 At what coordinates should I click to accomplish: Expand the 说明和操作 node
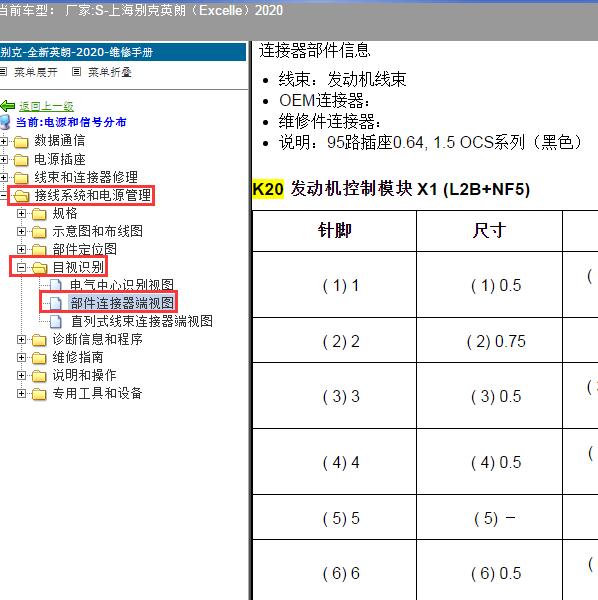click(x=21, y=375)
